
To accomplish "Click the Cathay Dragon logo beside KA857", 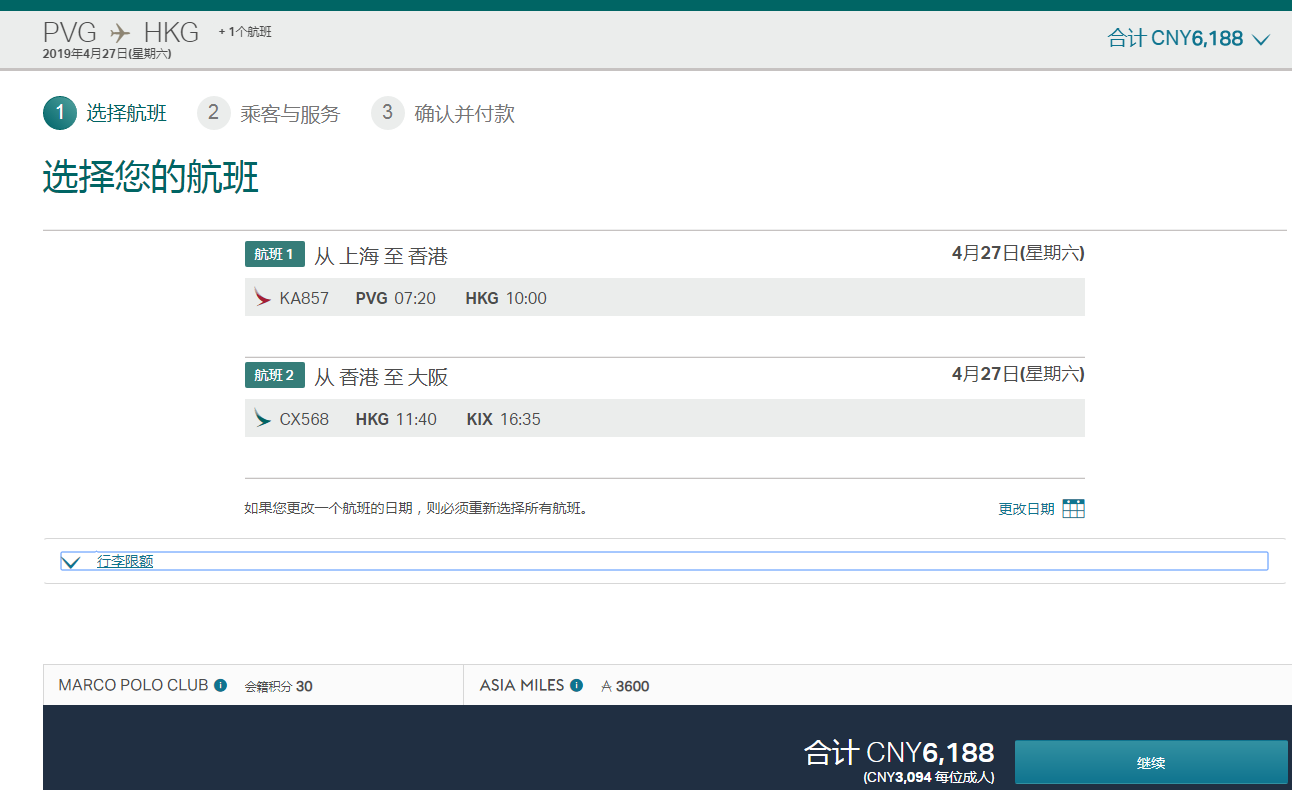I will 263,297.
